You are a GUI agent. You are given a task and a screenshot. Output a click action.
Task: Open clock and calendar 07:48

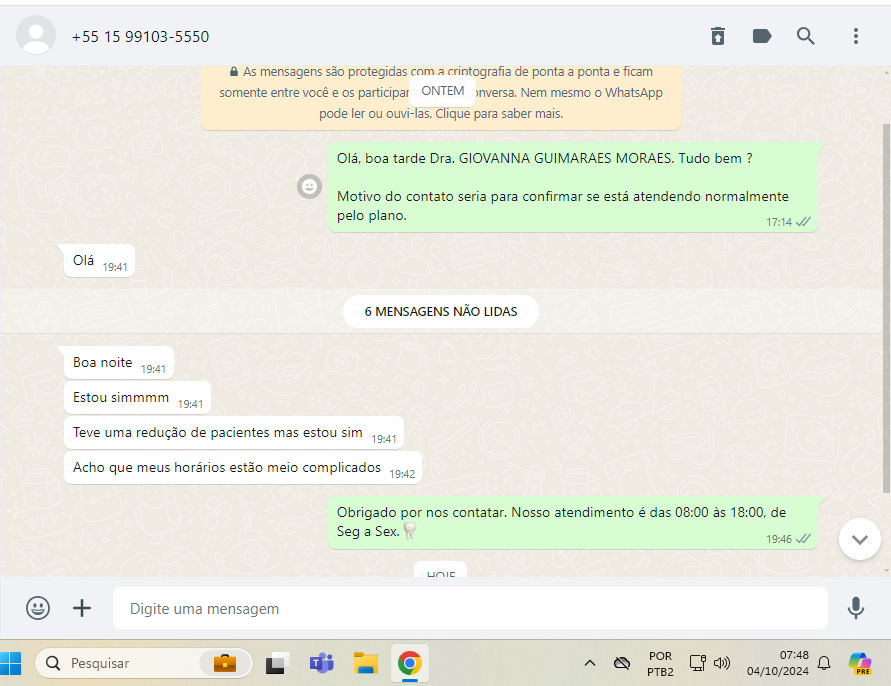click(777, 663)
